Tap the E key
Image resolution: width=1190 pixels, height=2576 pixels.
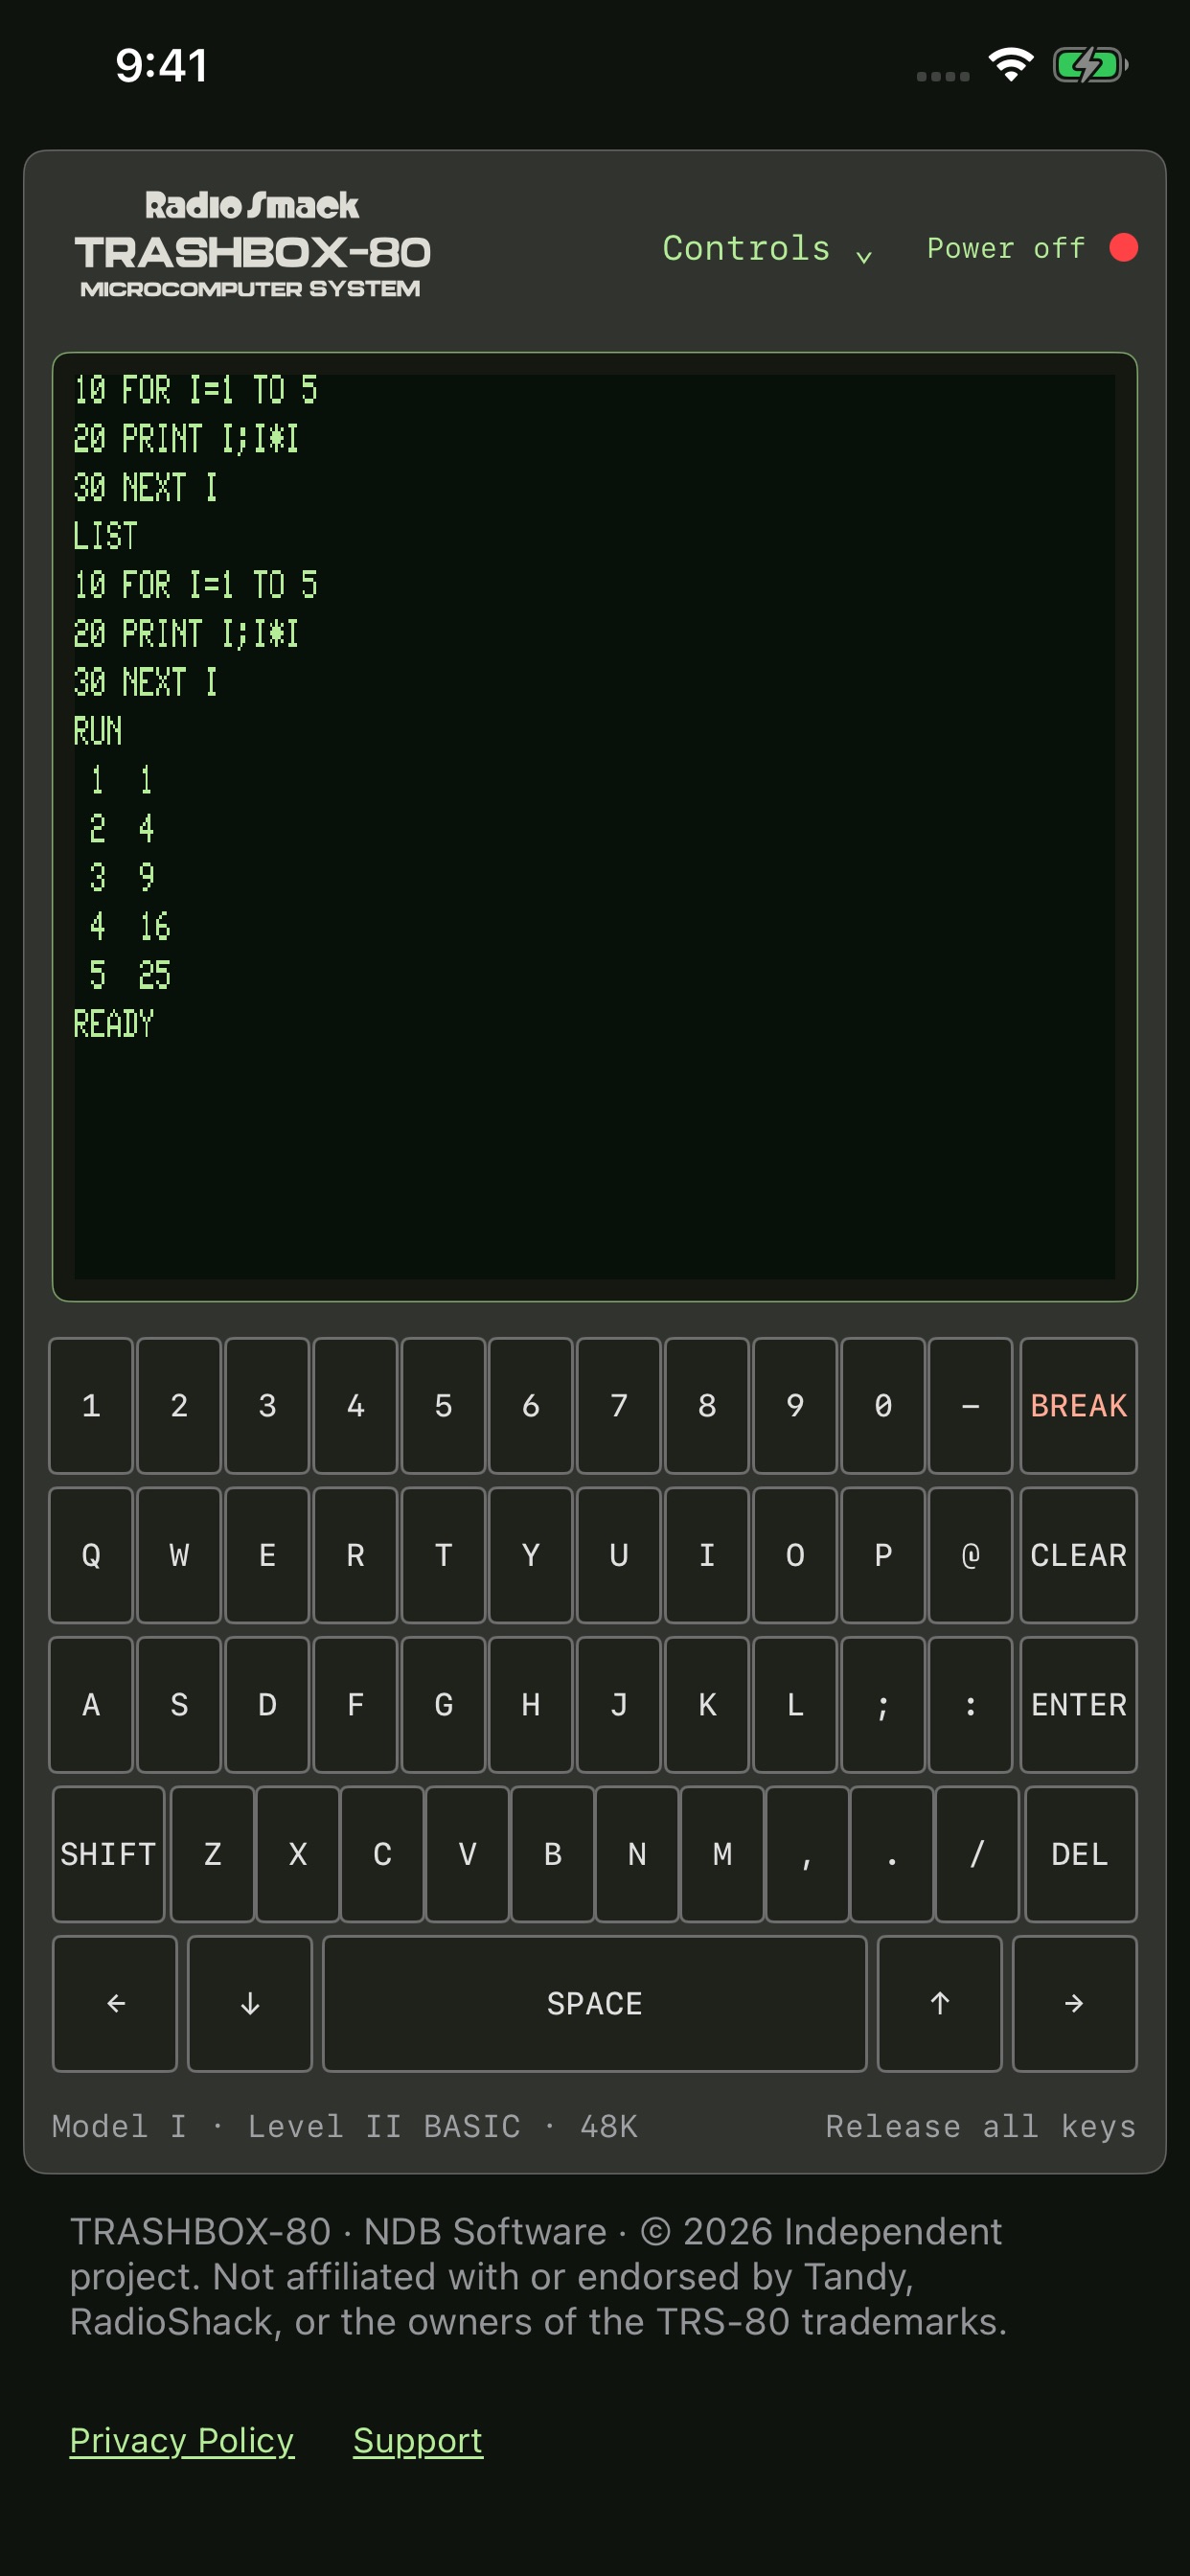267,1555
